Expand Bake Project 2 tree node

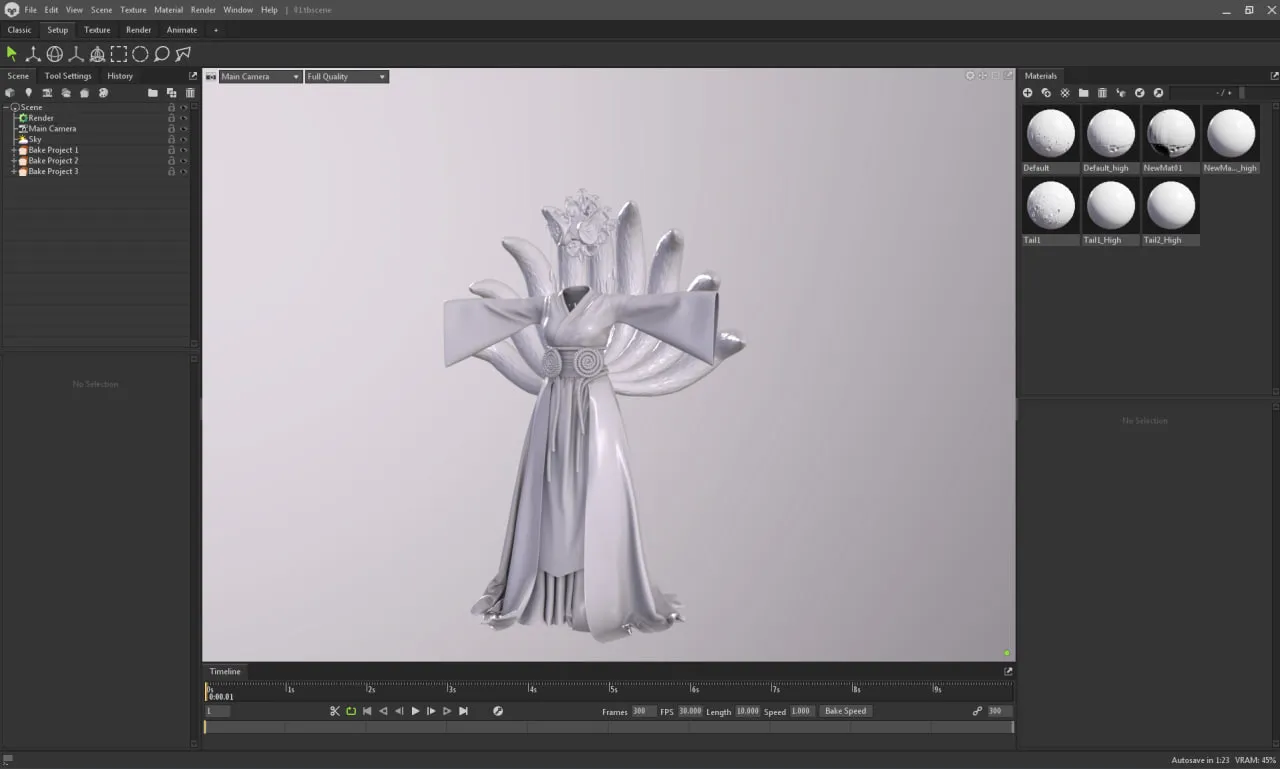tap(14, 161)
